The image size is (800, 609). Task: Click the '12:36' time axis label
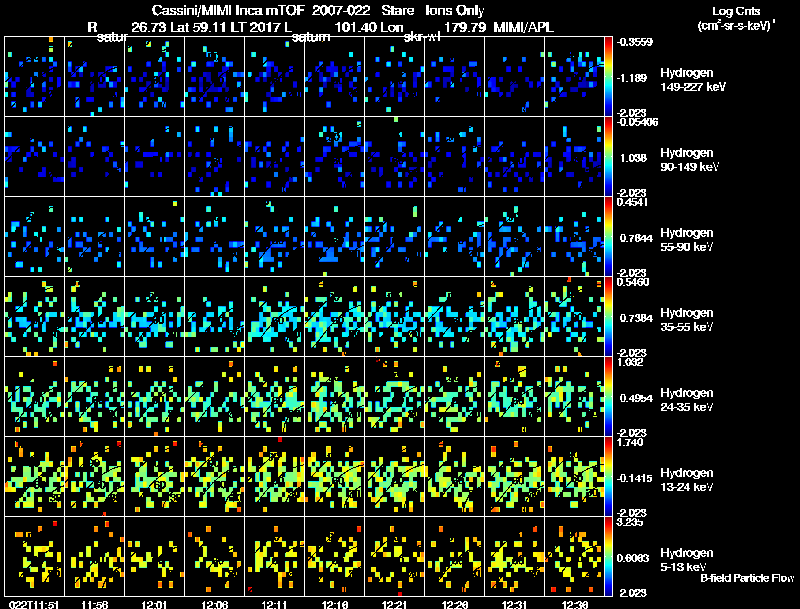tap(574, 604)
